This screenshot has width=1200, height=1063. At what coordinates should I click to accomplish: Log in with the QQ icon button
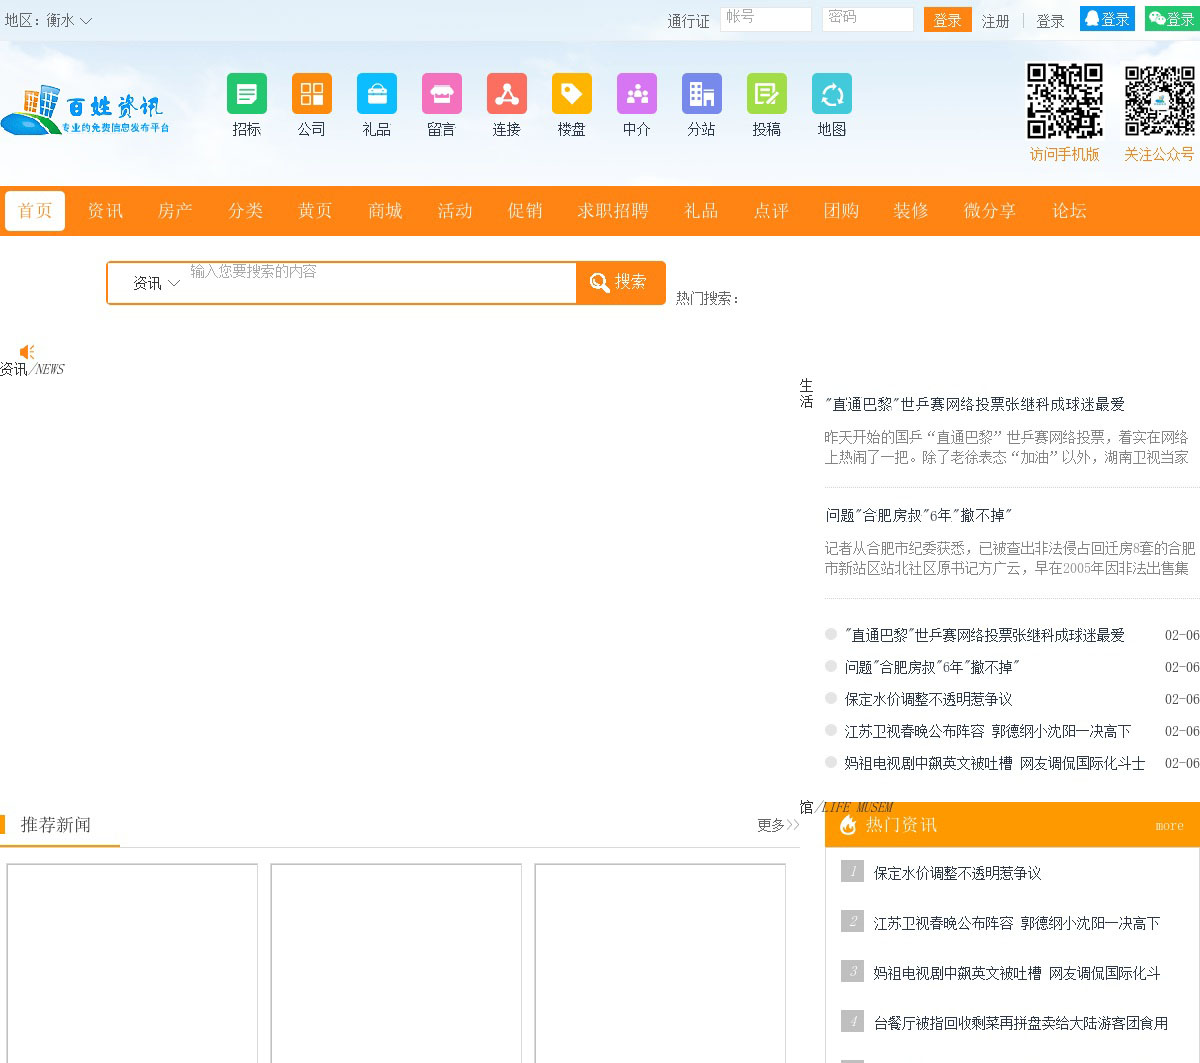(1106, 19)
